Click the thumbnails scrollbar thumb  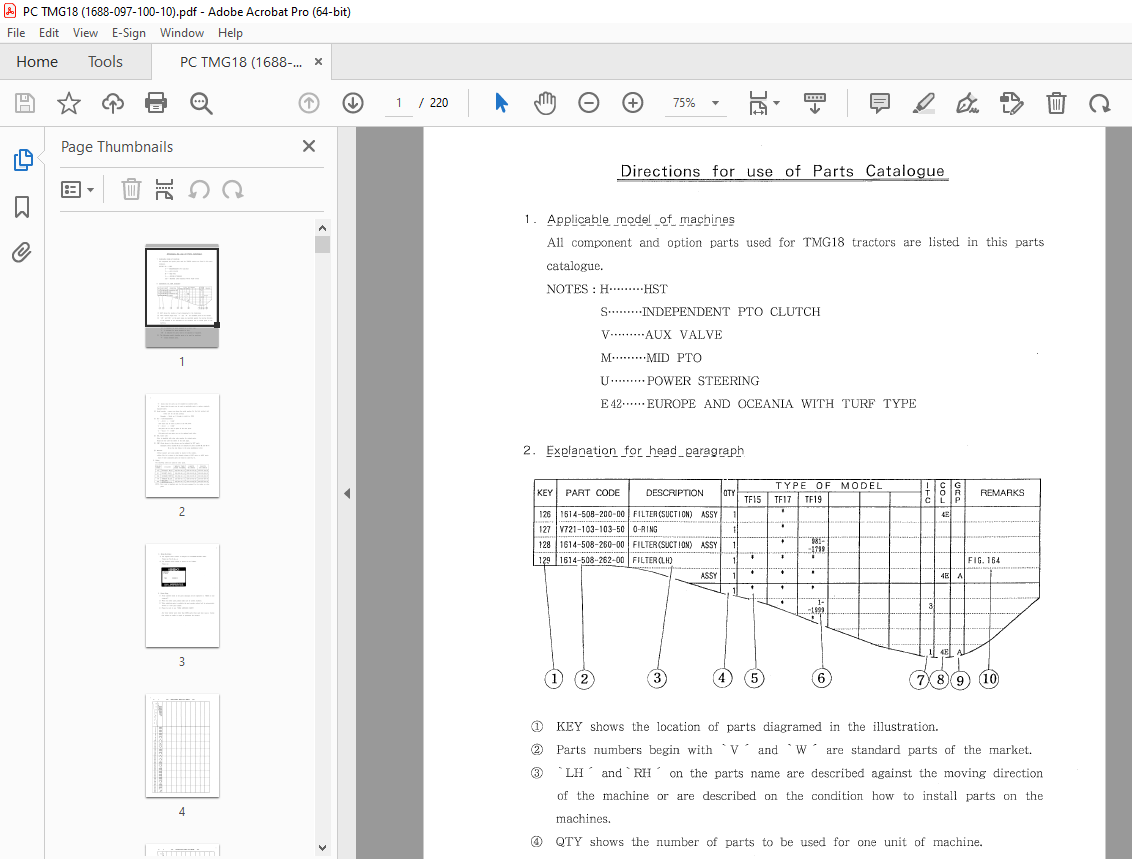click(x=323, y=245)
